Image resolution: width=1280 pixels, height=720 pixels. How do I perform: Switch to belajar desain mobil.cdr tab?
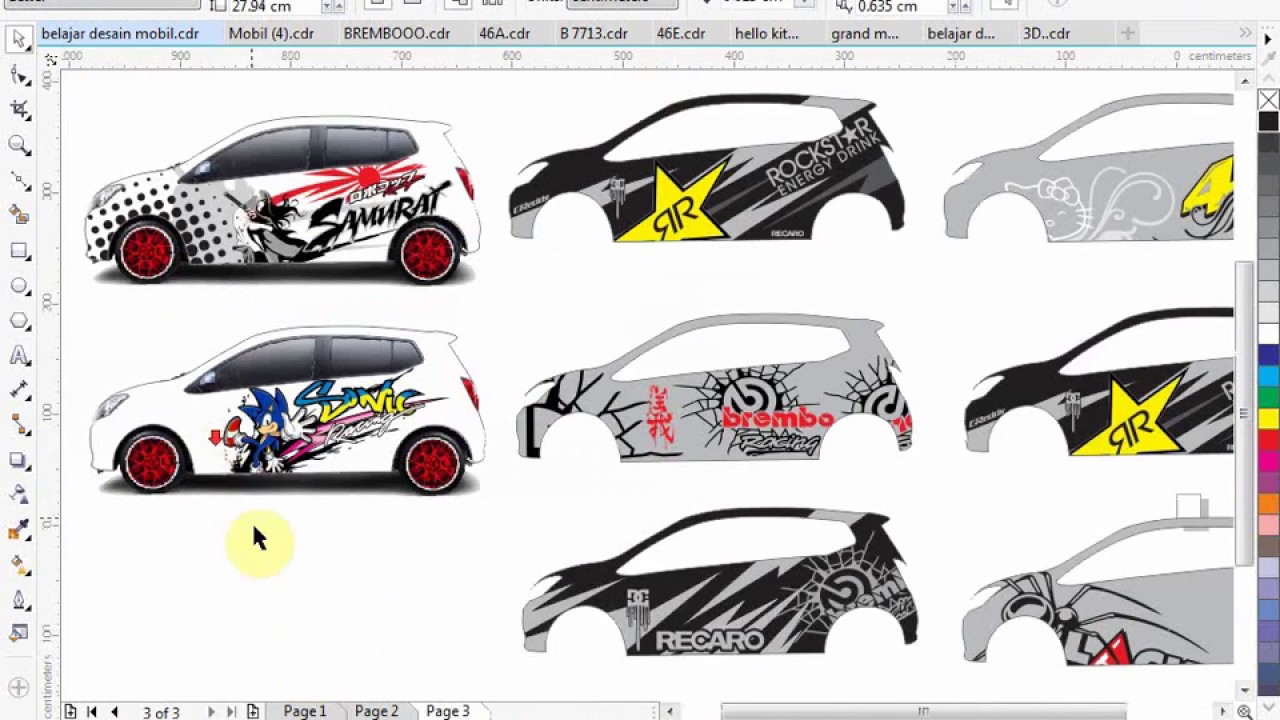120,33
